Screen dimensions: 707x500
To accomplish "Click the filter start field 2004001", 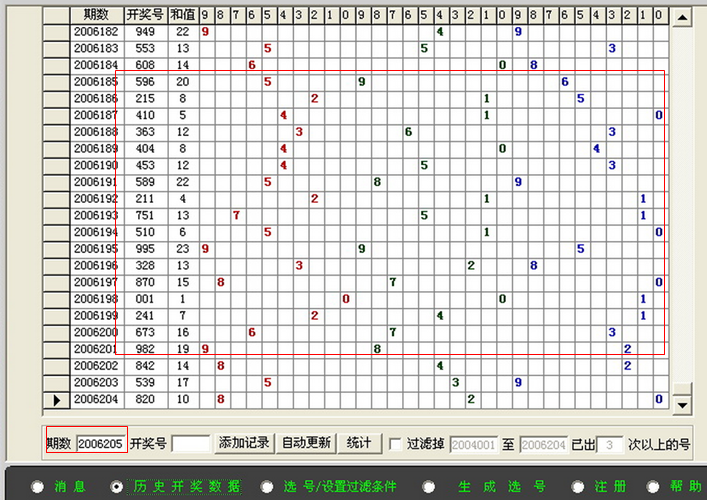I will point(473,445).
